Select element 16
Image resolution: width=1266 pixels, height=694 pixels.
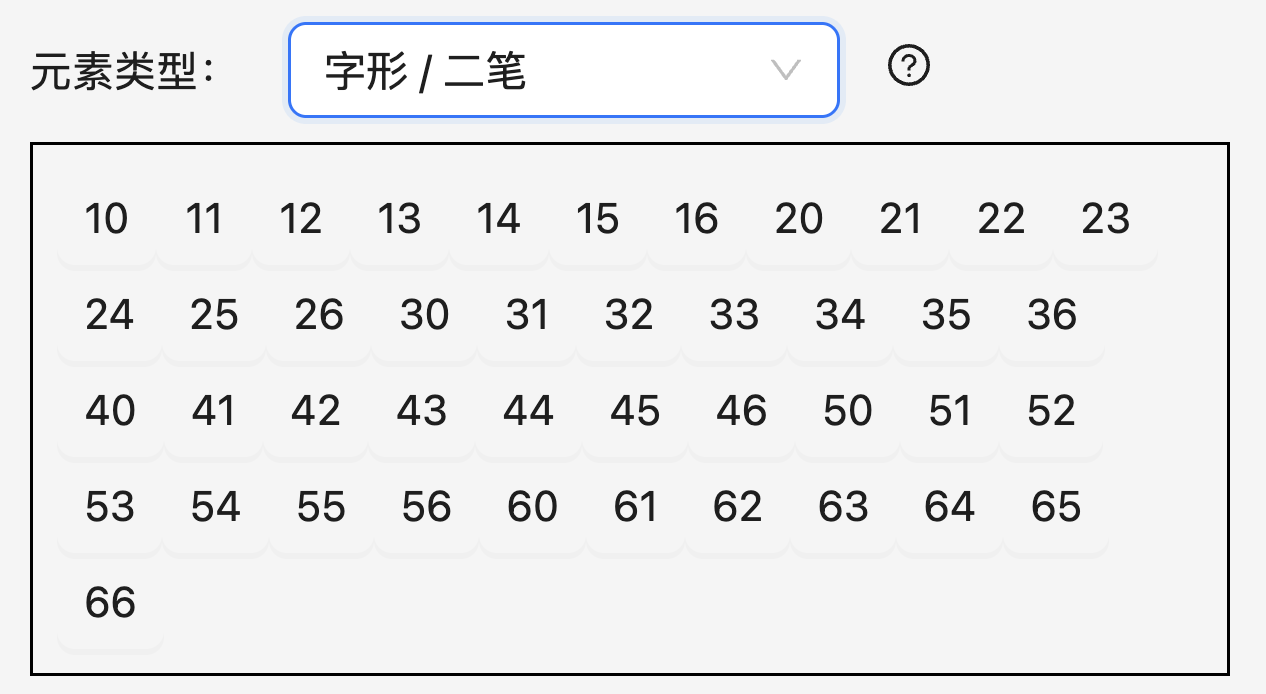point(696,220)
